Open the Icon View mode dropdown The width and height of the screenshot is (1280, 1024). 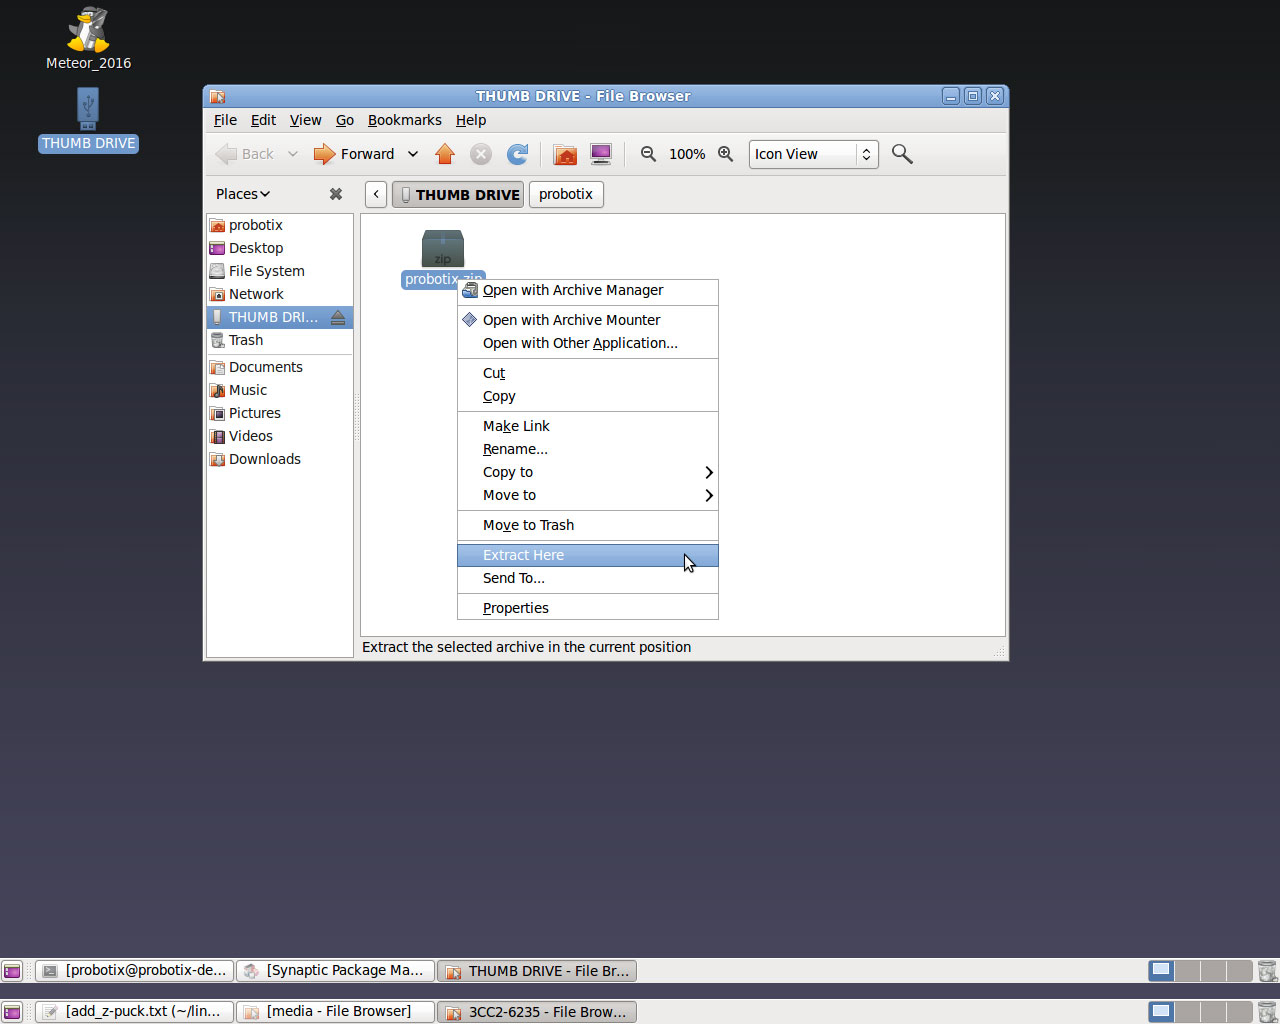[813, 154]
